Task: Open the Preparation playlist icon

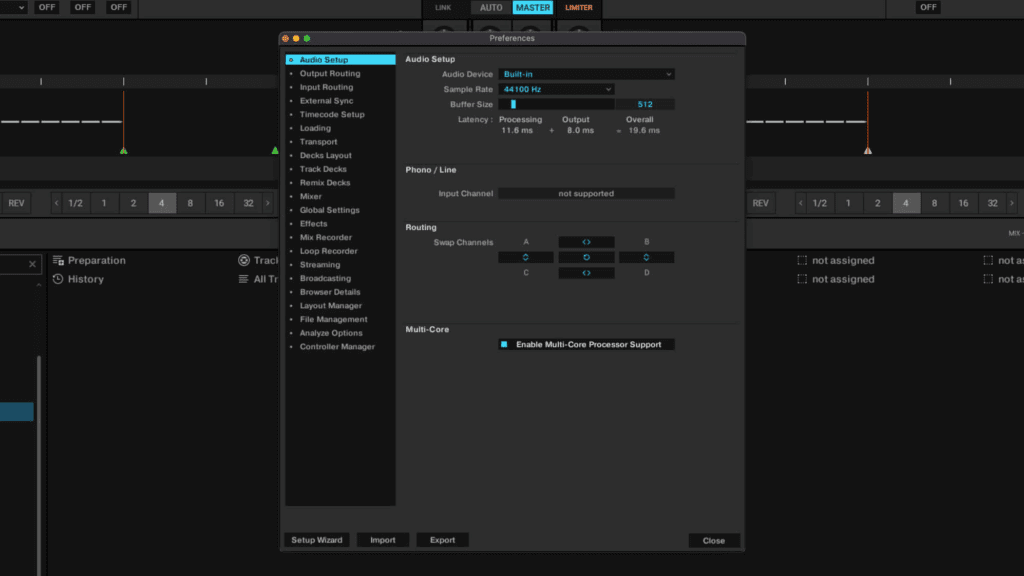Action: [58, 260]
